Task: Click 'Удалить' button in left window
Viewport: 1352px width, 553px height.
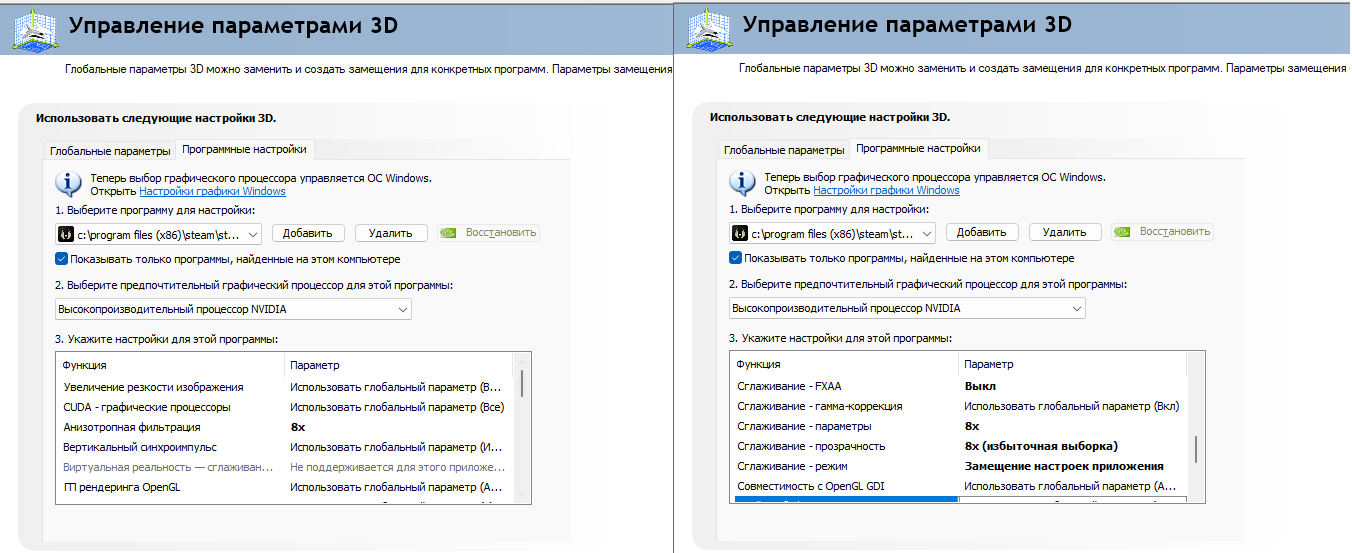Action: point(390,233)
